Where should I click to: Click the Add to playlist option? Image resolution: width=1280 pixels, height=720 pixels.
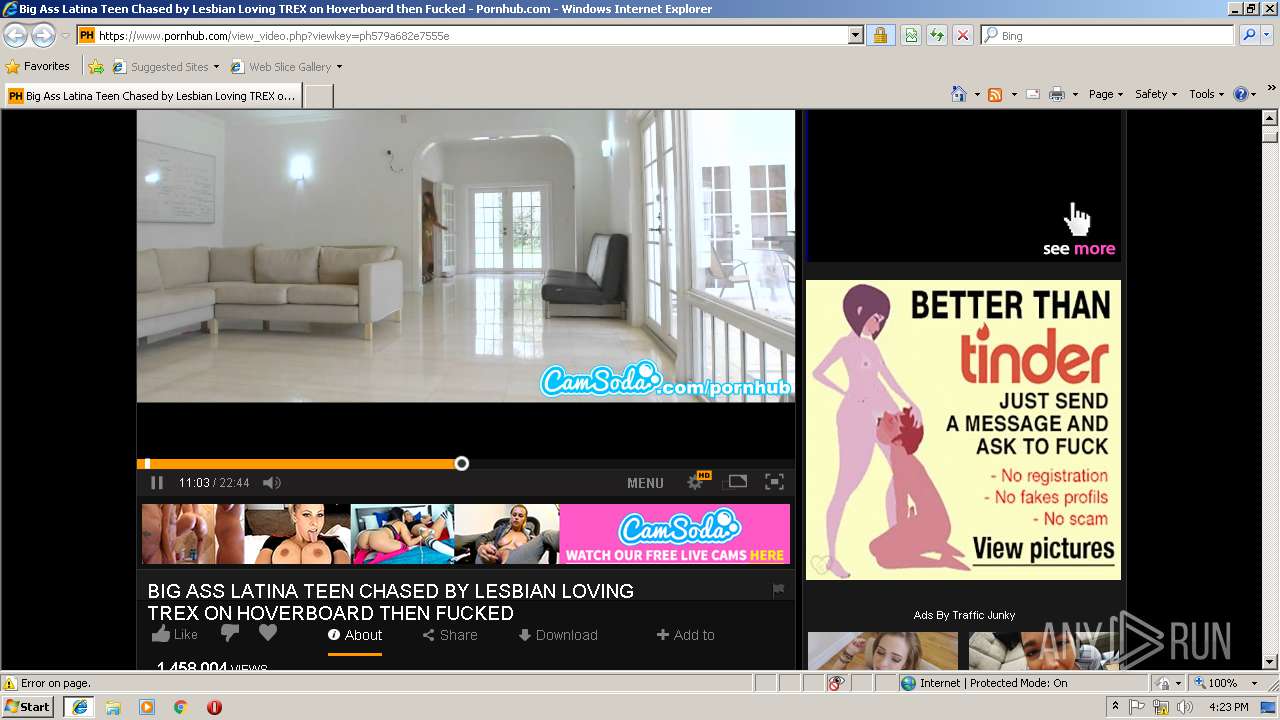tap(686, 635)
